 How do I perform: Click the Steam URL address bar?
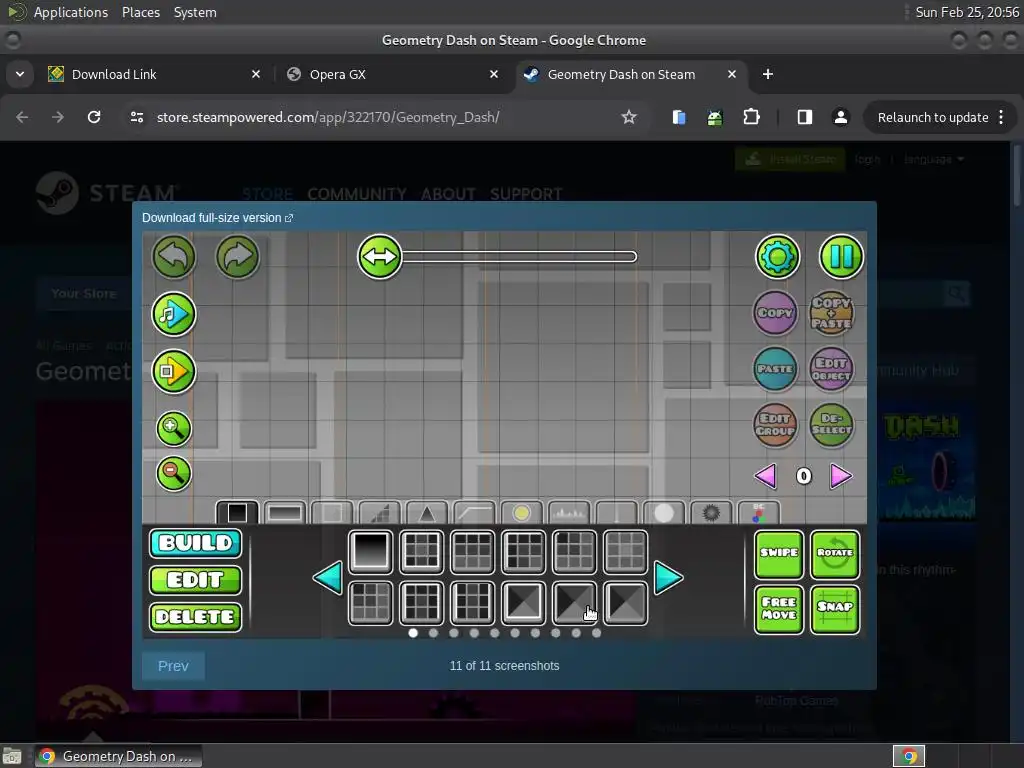[x=328, y=118]
